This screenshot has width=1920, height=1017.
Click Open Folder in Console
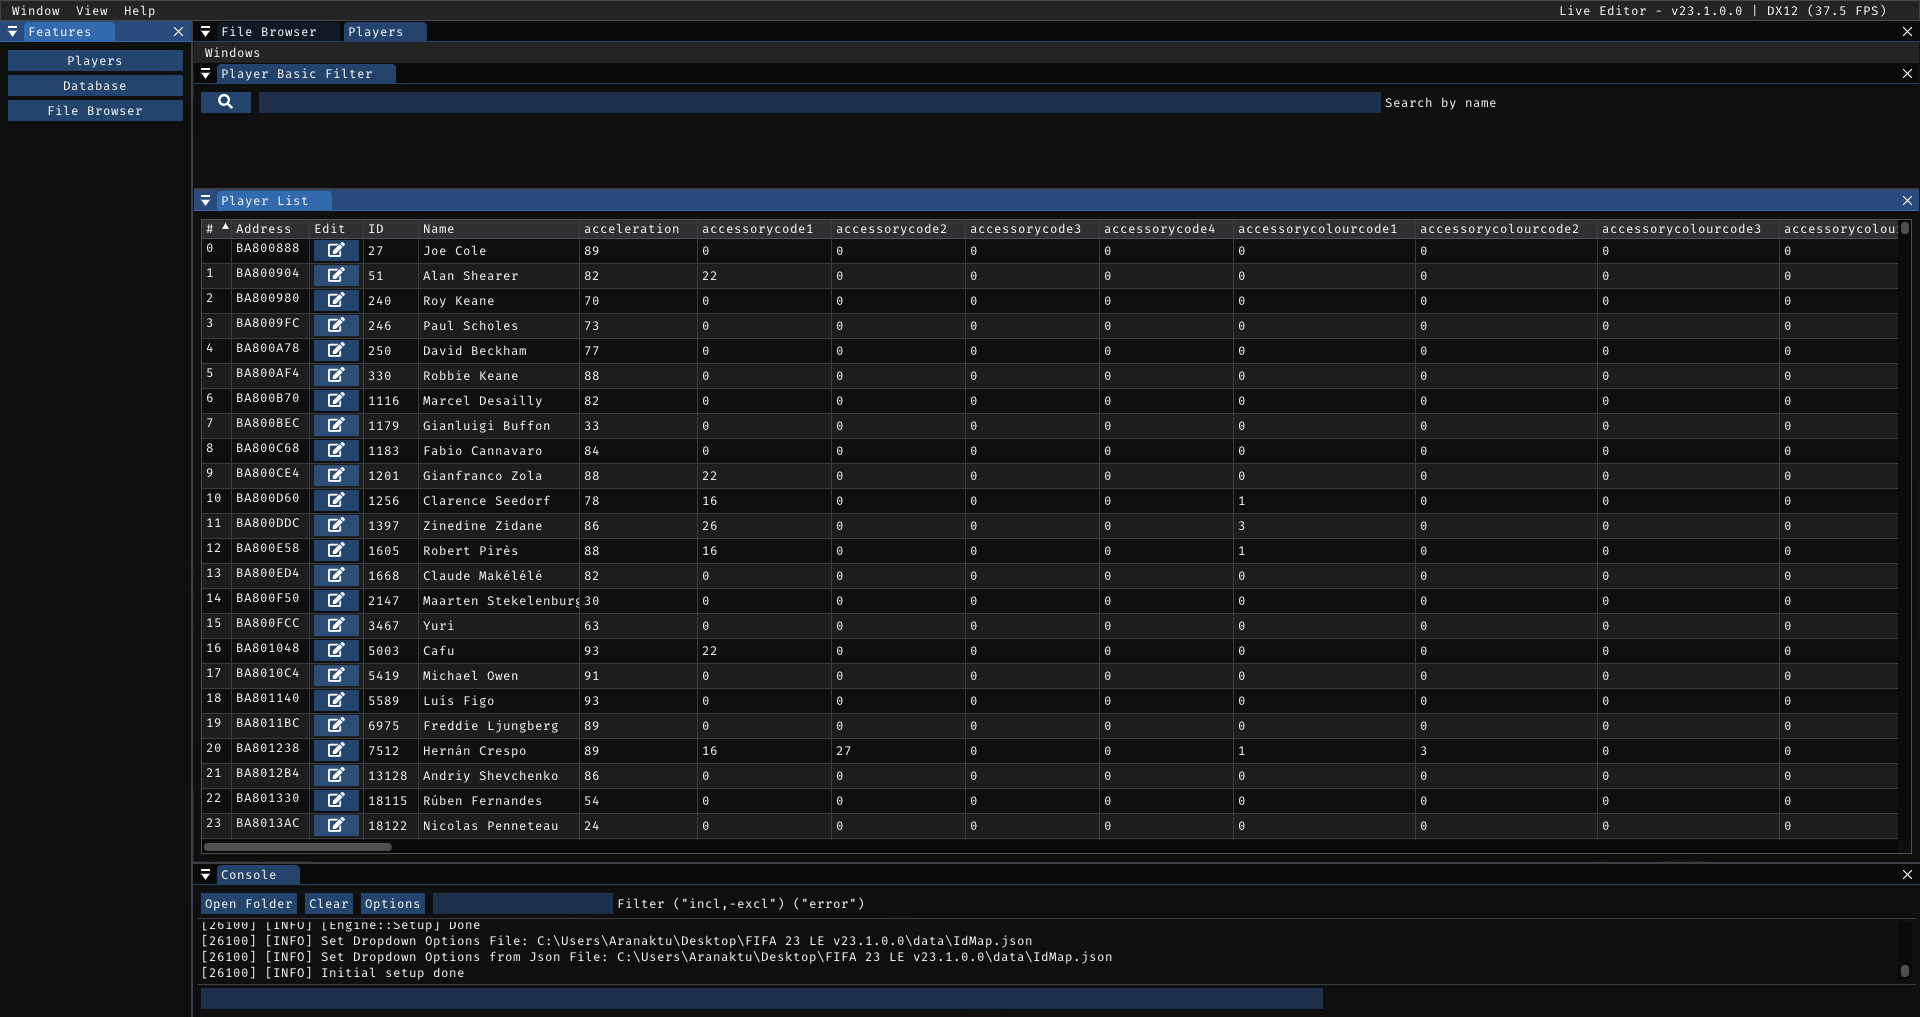[249, 904]
